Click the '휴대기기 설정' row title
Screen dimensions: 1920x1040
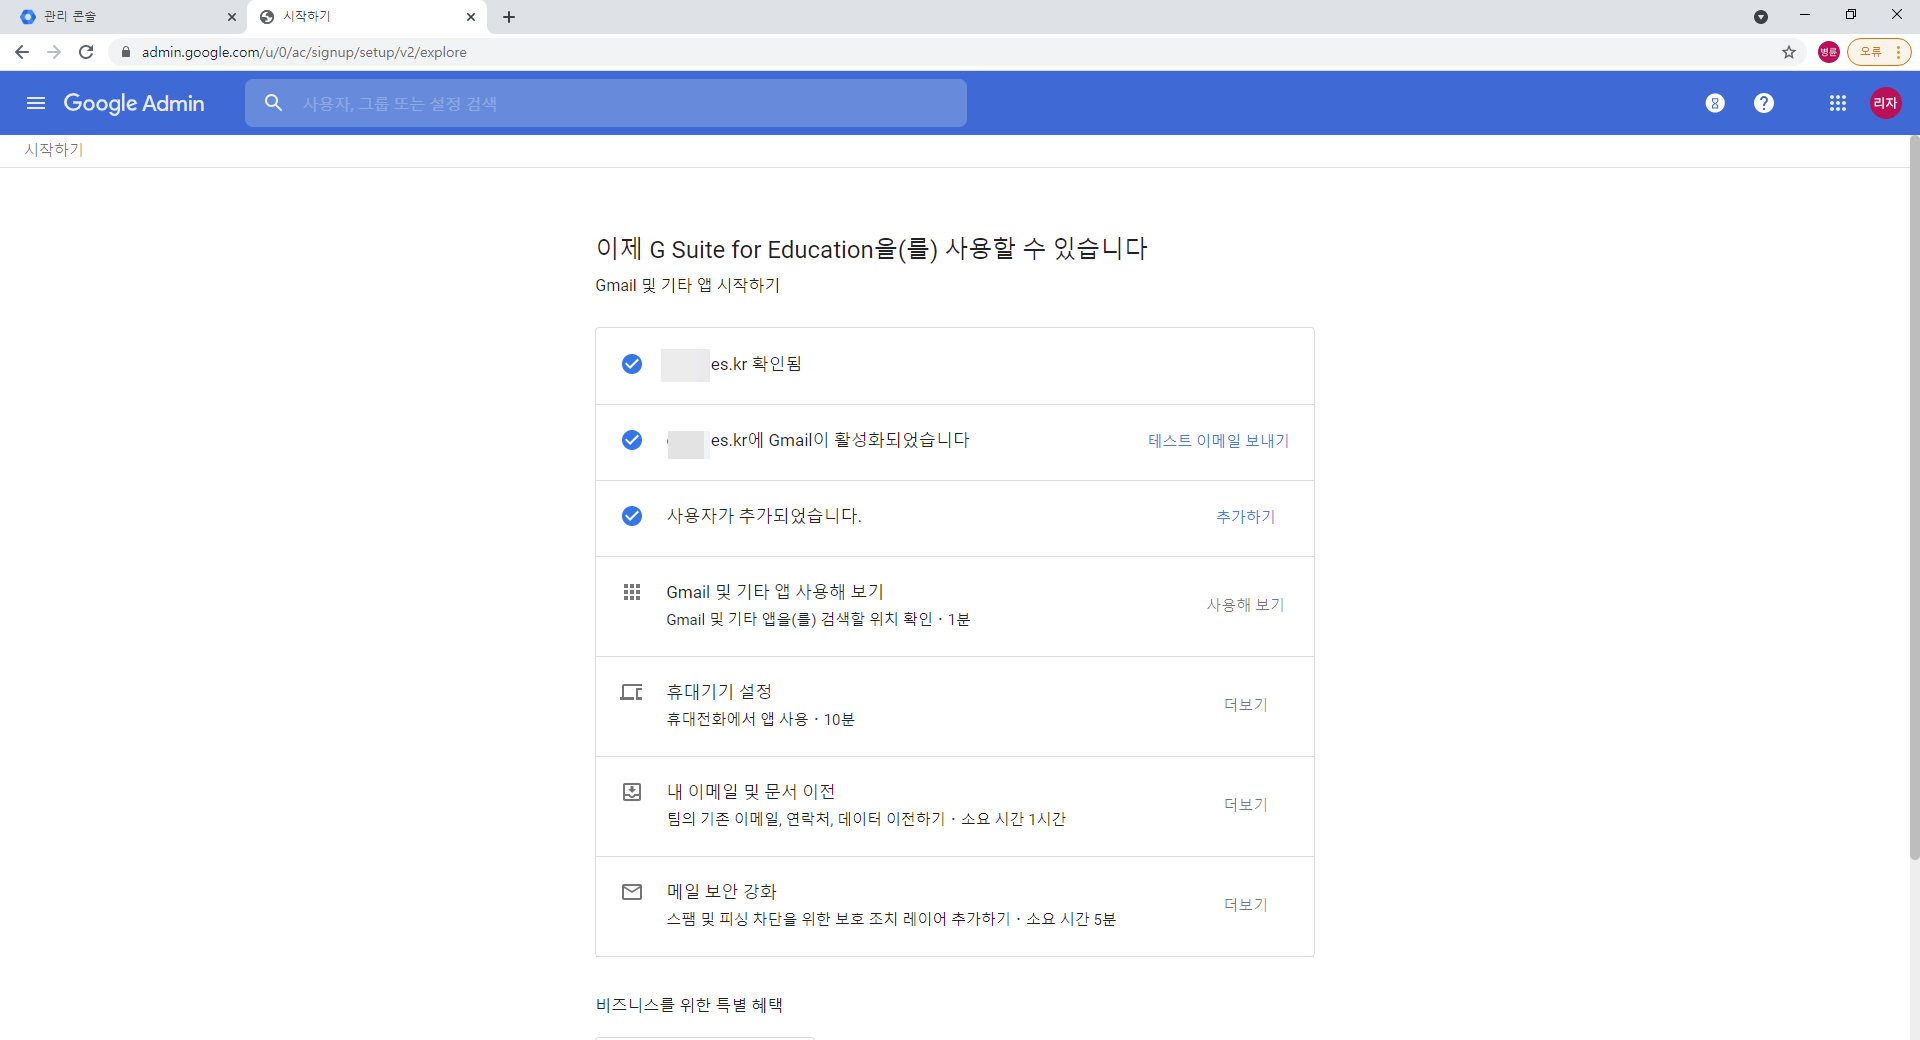tap(719, 692)
